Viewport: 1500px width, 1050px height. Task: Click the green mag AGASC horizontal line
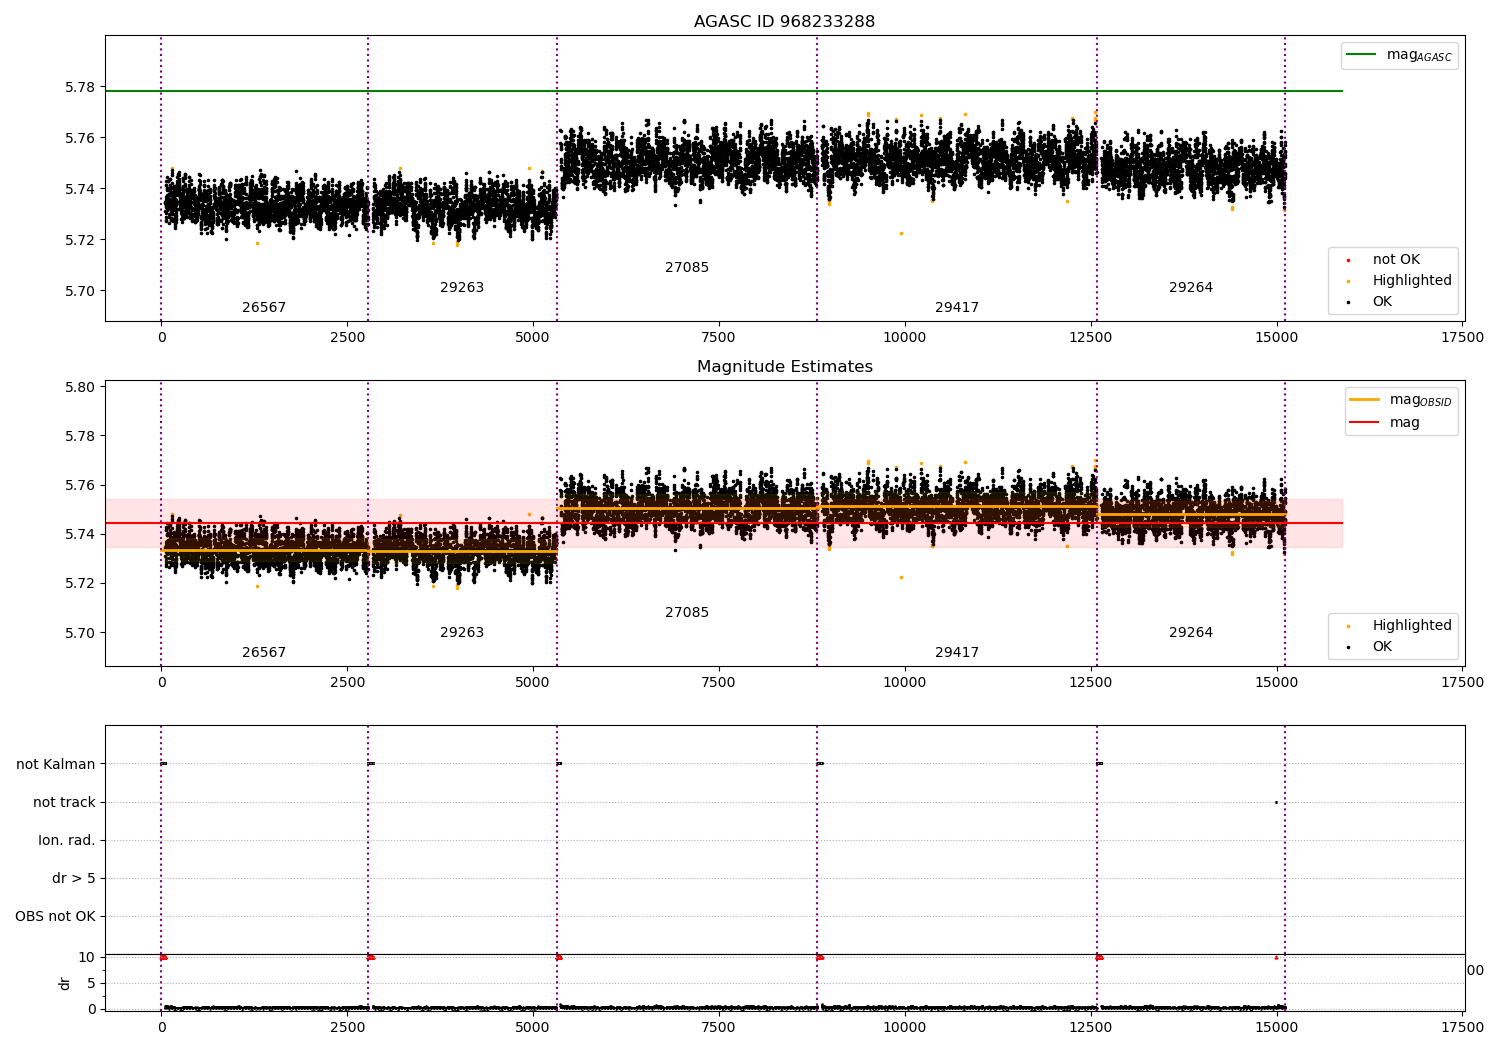tap(724, 91)
